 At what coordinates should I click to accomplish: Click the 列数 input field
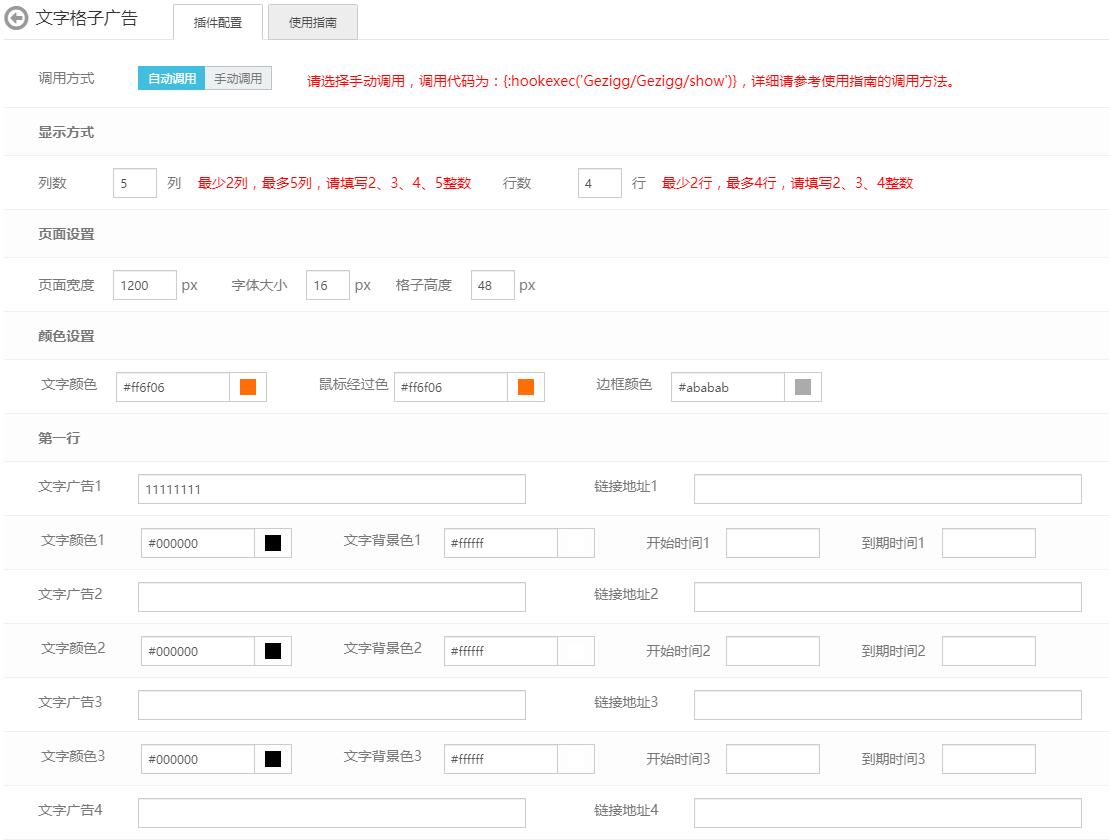click(x=135, y=184)
